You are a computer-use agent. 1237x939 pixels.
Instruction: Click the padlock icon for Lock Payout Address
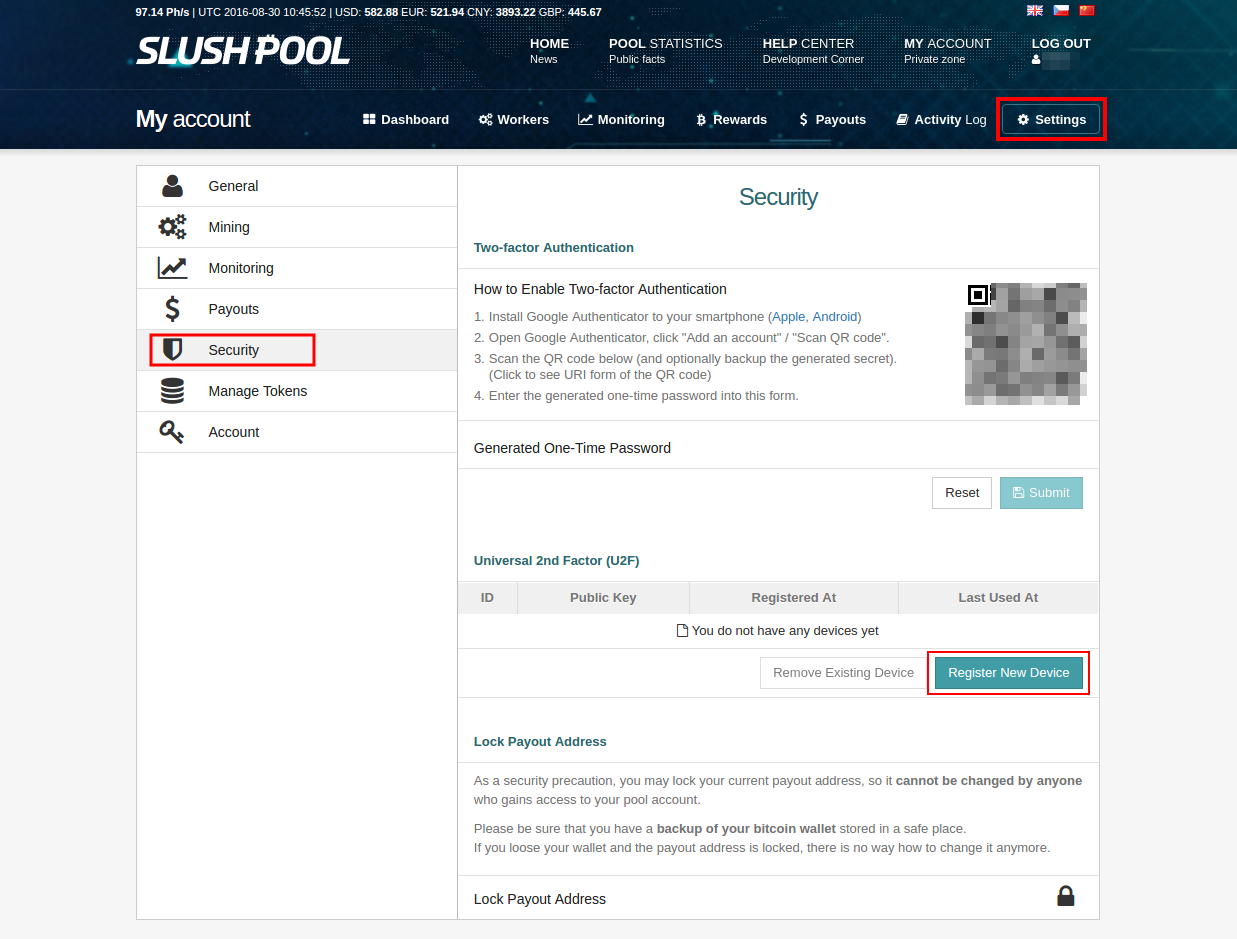[x=1065, y=895]
